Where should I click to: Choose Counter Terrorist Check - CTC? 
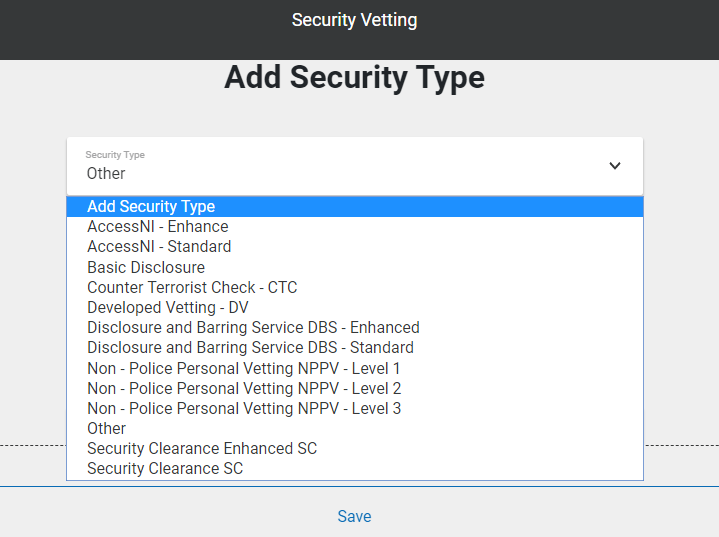[192, 288]
